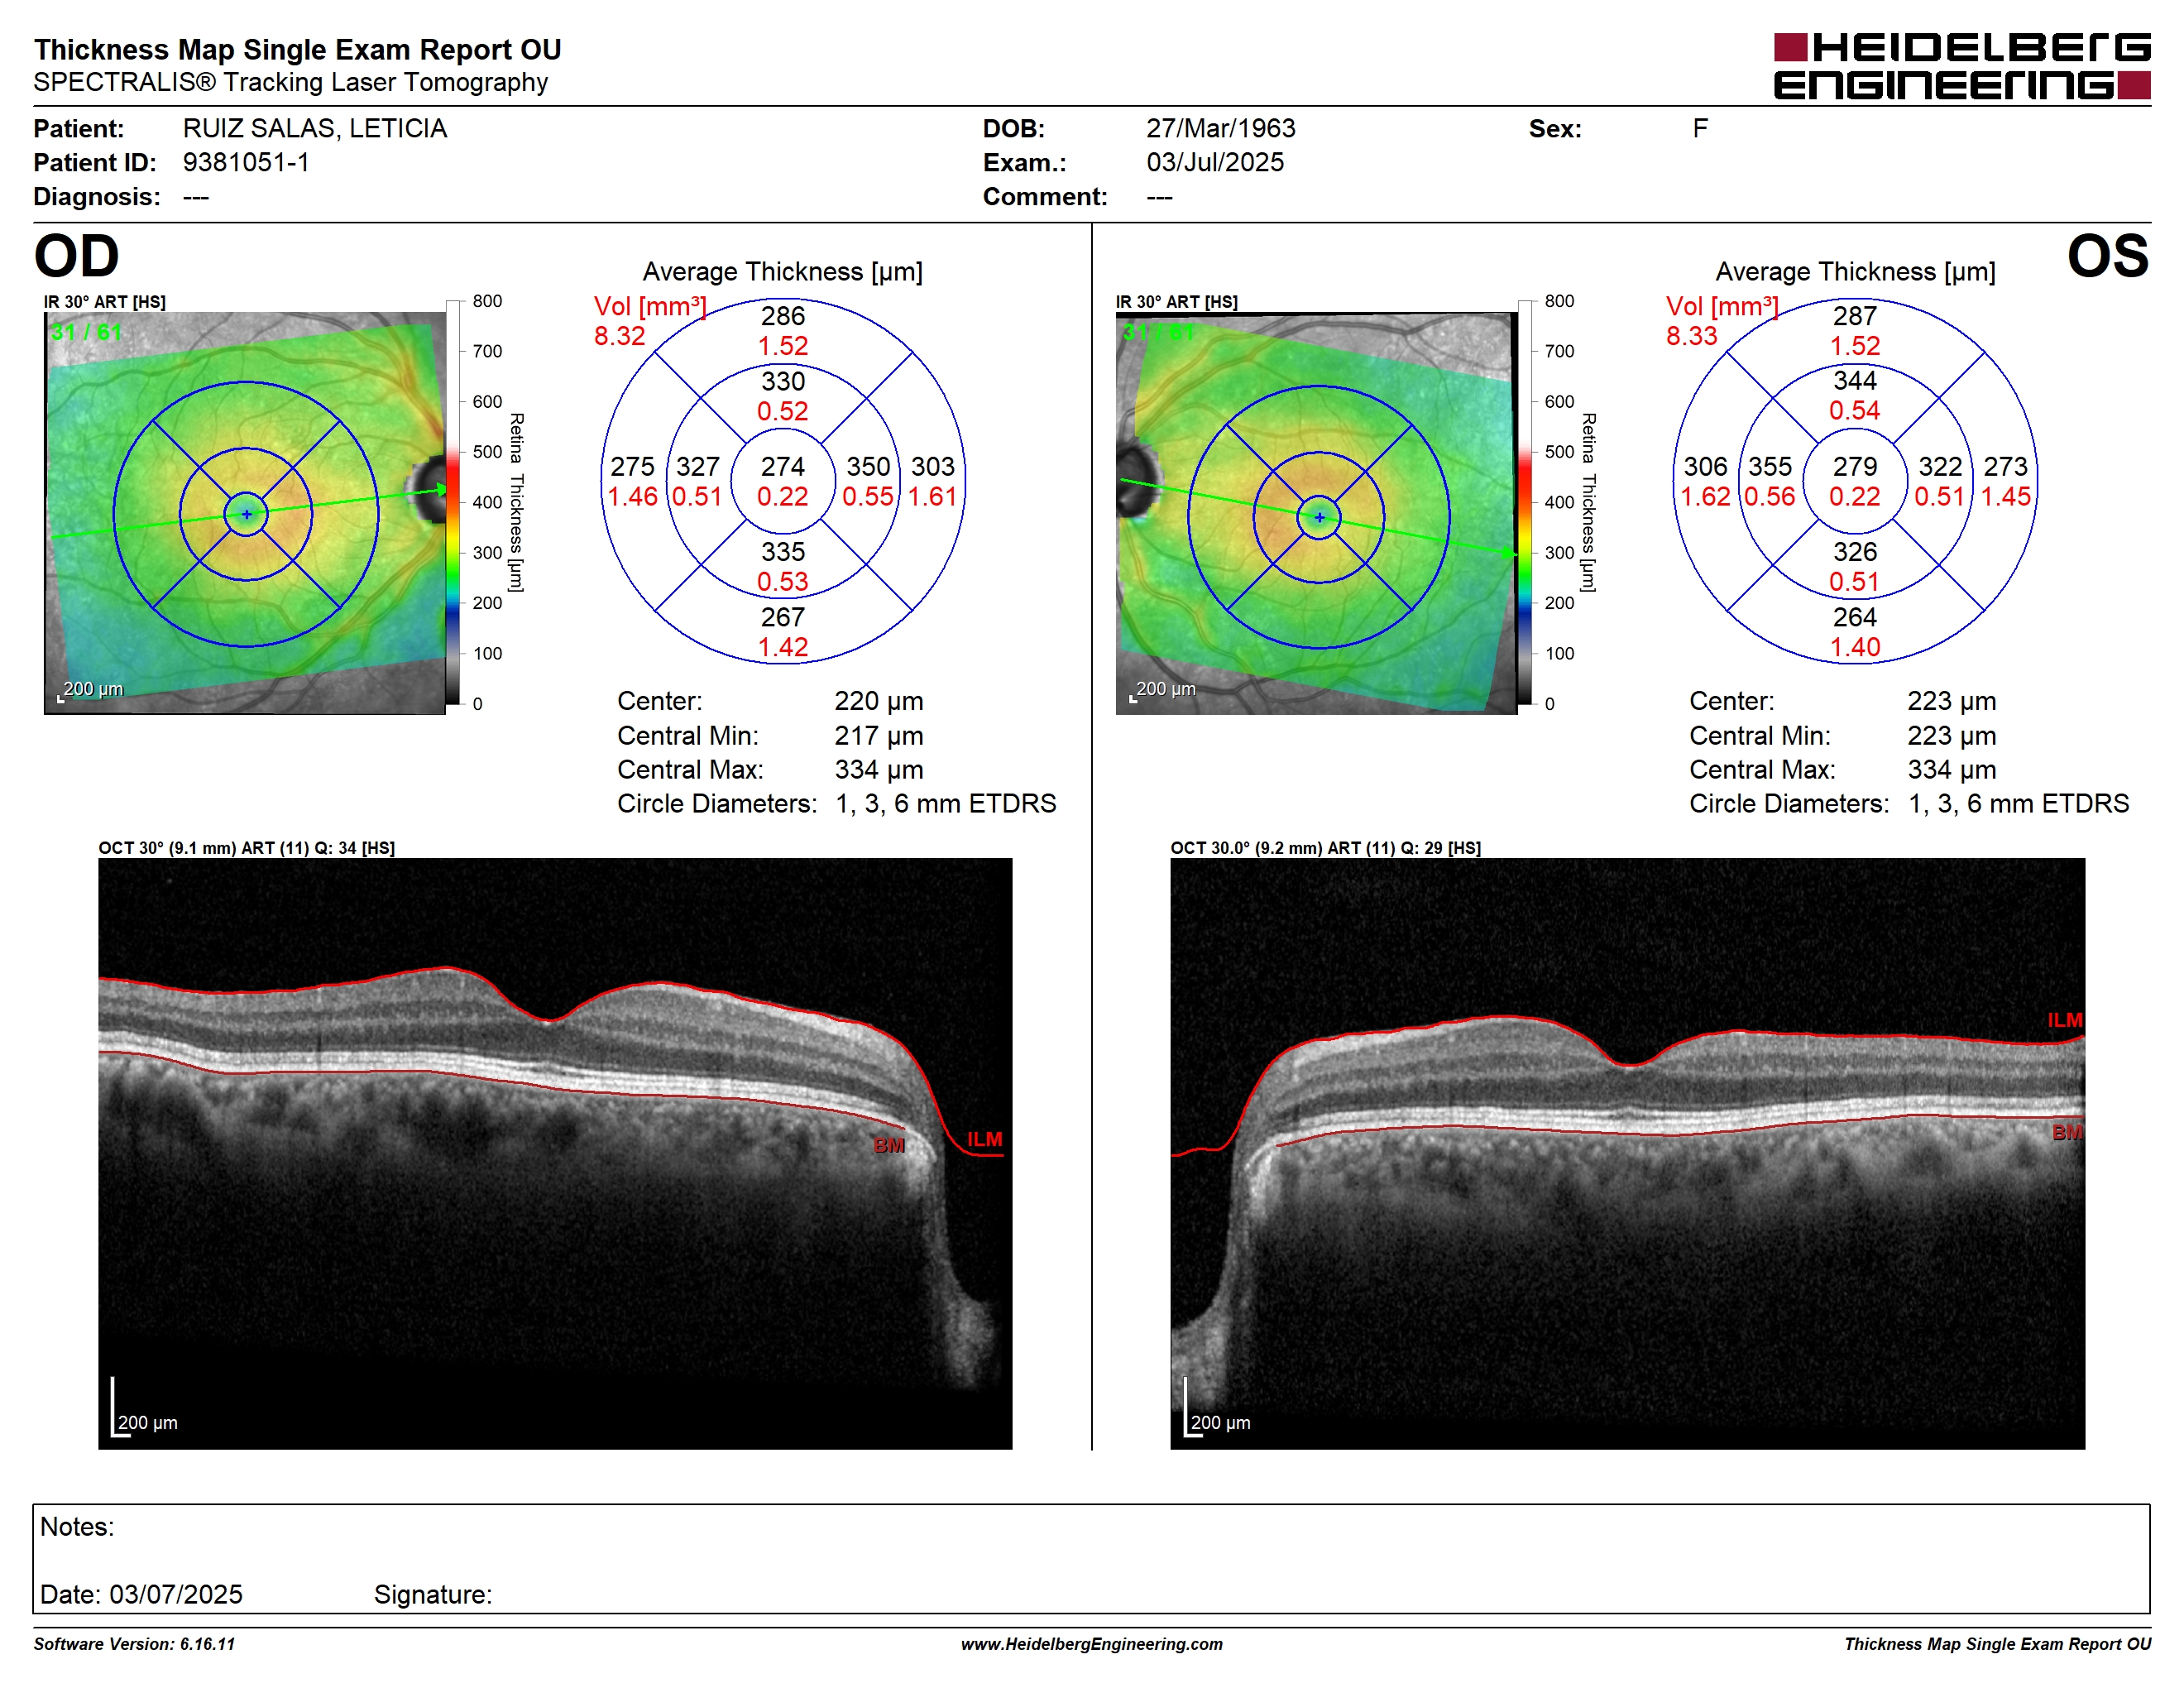The height and width of the screenshot is (1688, 2184).
Task: Click the report title Thickness Map Single Exam Report OU
Action: point(298,50)
